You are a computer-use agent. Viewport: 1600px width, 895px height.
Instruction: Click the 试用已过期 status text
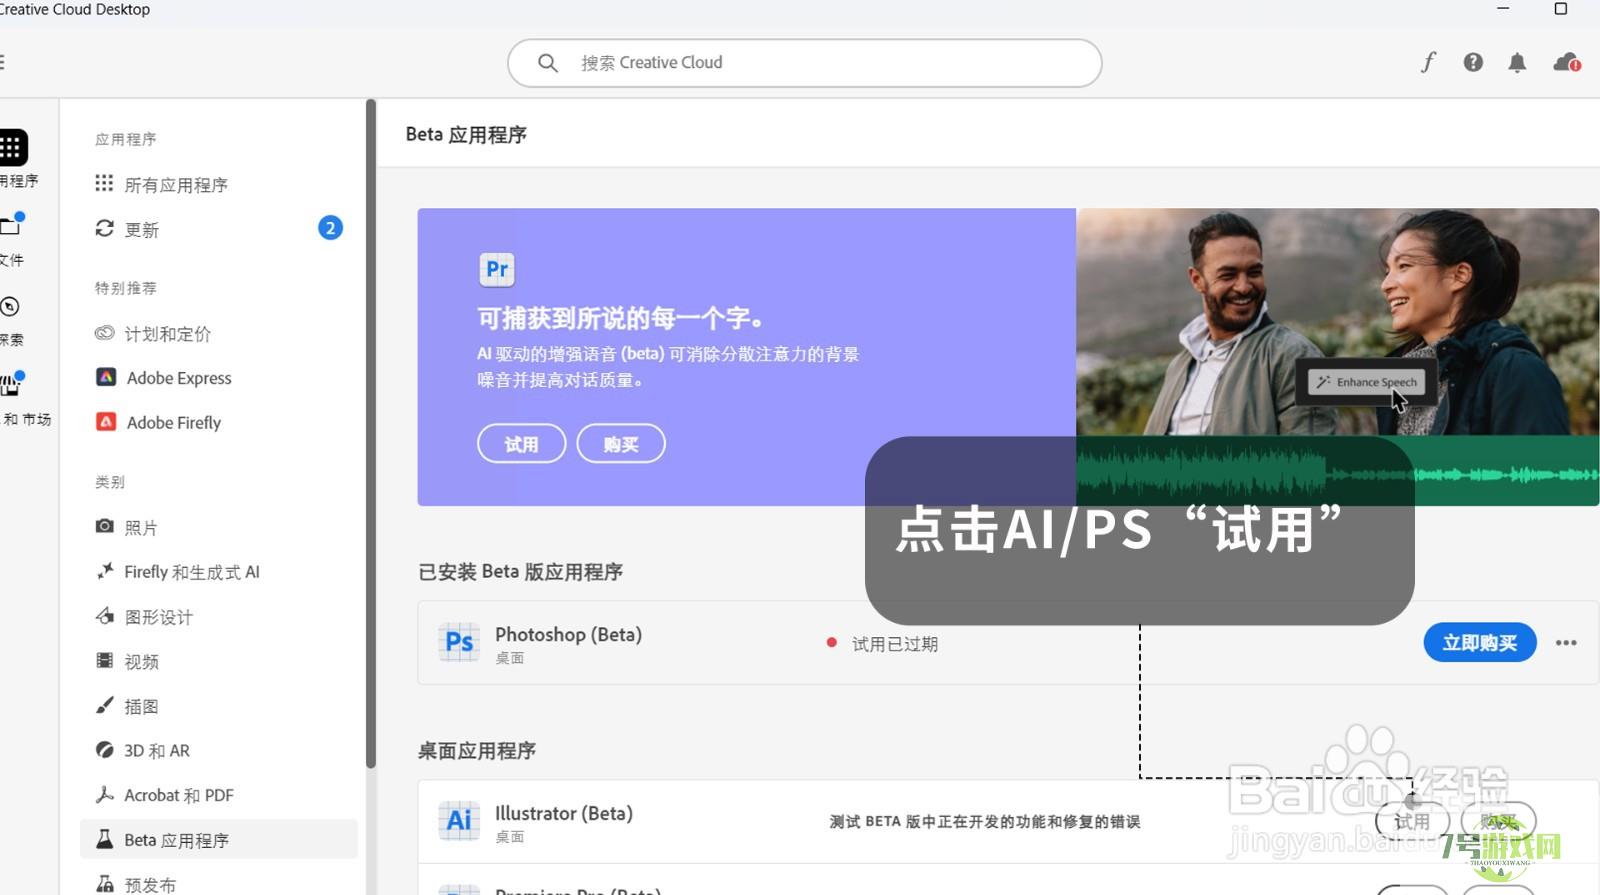tap(895, 644)
